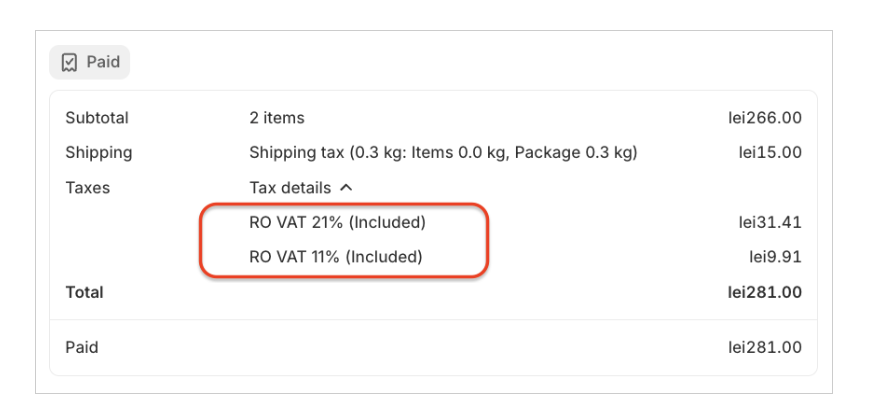Click the Tax details link
Viewport: 896px width, 402px height.
(290, 187)
